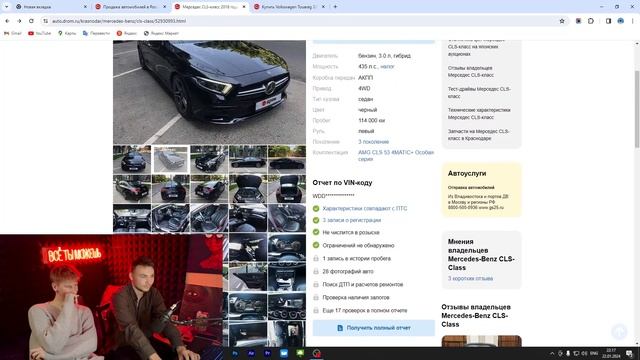
Task: Click the main Mercedes CLS photo
Action: point(209,92)
